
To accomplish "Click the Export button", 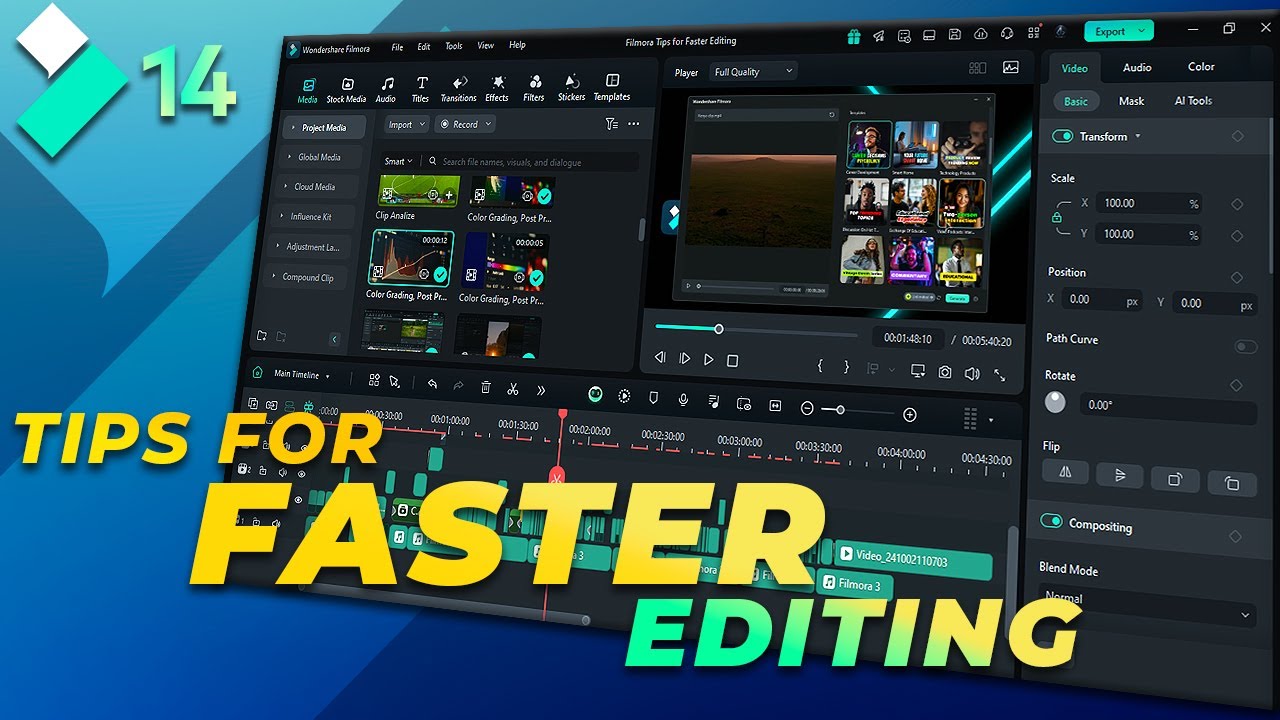I will click(x=1118, y=31).
